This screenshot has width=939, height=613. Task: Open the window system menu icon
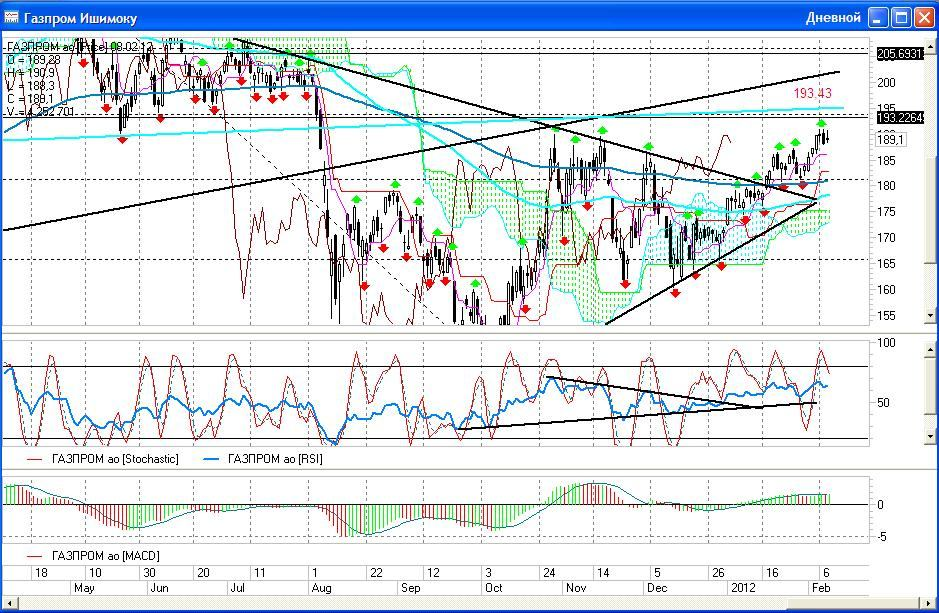11,17
